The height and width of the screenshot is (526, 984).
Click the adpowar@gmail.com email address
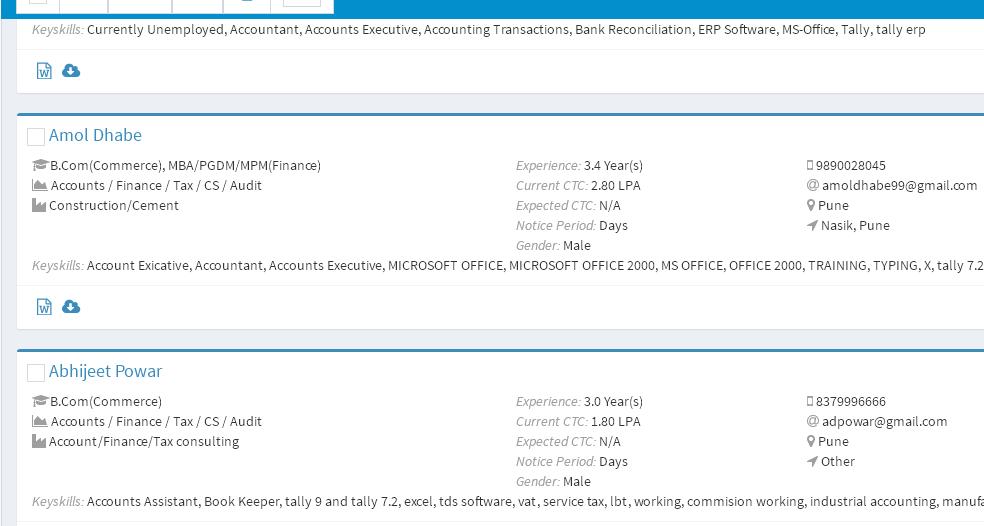[884, 421]
